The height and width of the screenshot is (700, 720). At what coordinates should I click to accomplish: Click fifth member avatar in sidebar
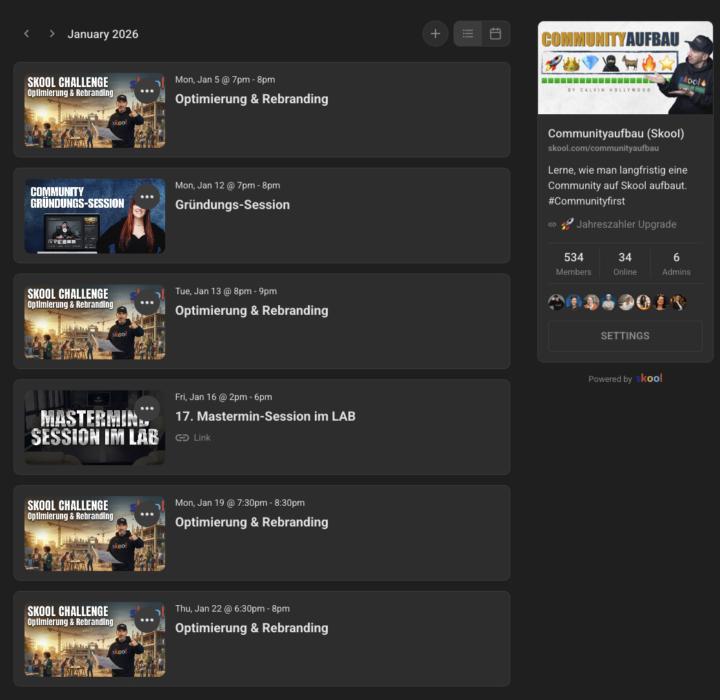pyautogui.click(x=626, y=302)
